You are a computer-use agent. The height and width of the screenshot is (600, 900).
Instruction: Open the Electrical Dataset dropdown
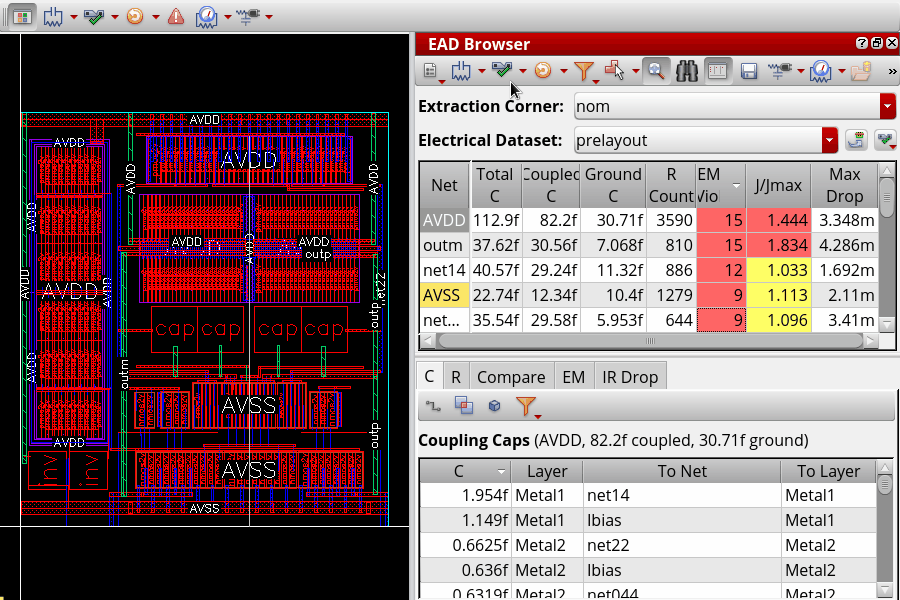[829, 140]
